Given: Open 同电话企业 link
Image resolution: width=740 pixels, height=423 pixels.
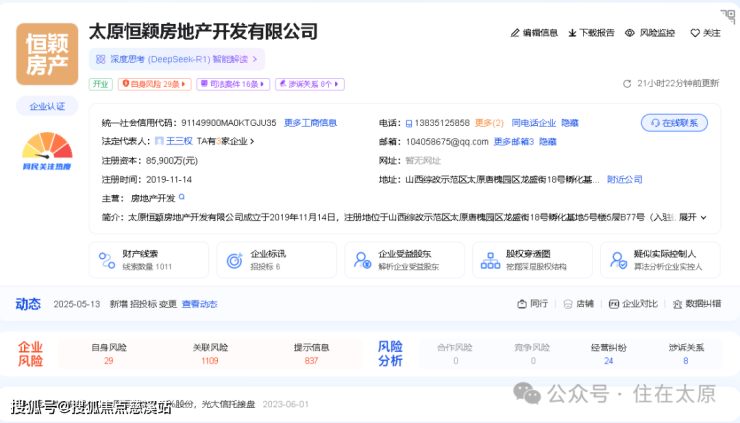Looking at the screenshot, I should 533,123.
